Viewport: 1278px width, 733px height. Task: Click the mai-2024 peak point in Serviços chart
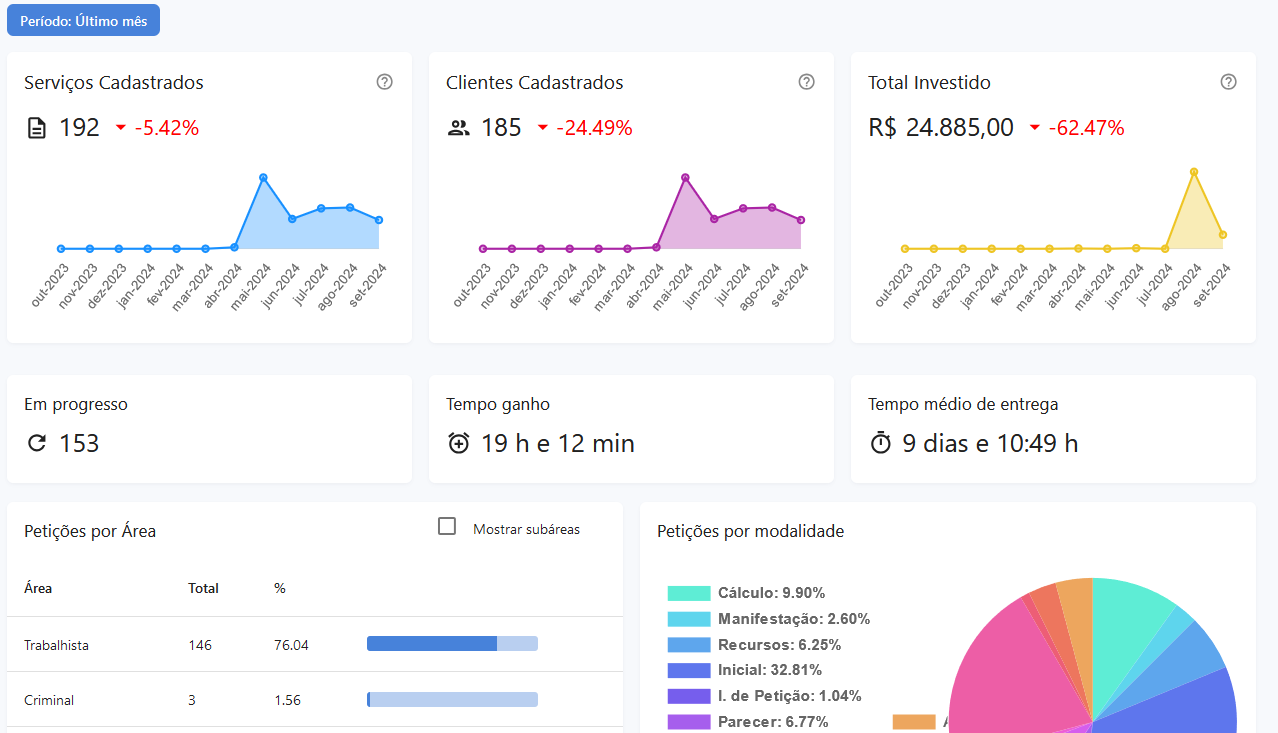[x=263, y=178]
